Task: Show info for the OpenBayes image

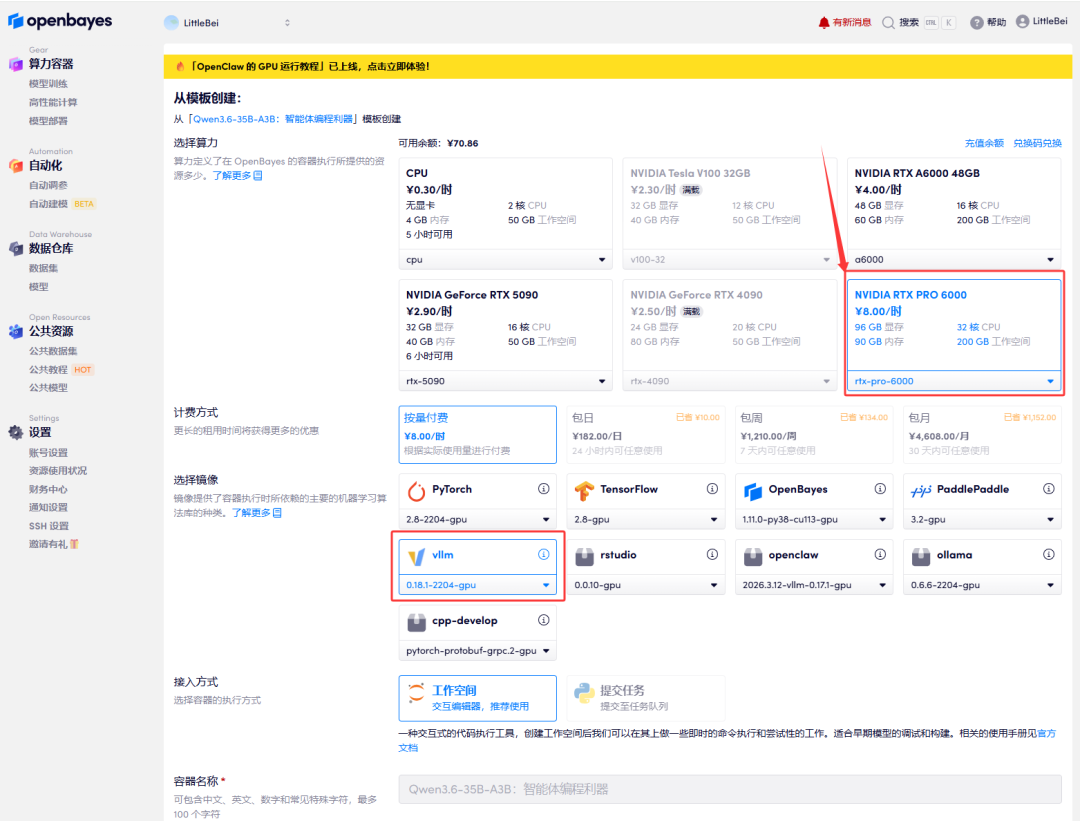Action: [880, 489]
